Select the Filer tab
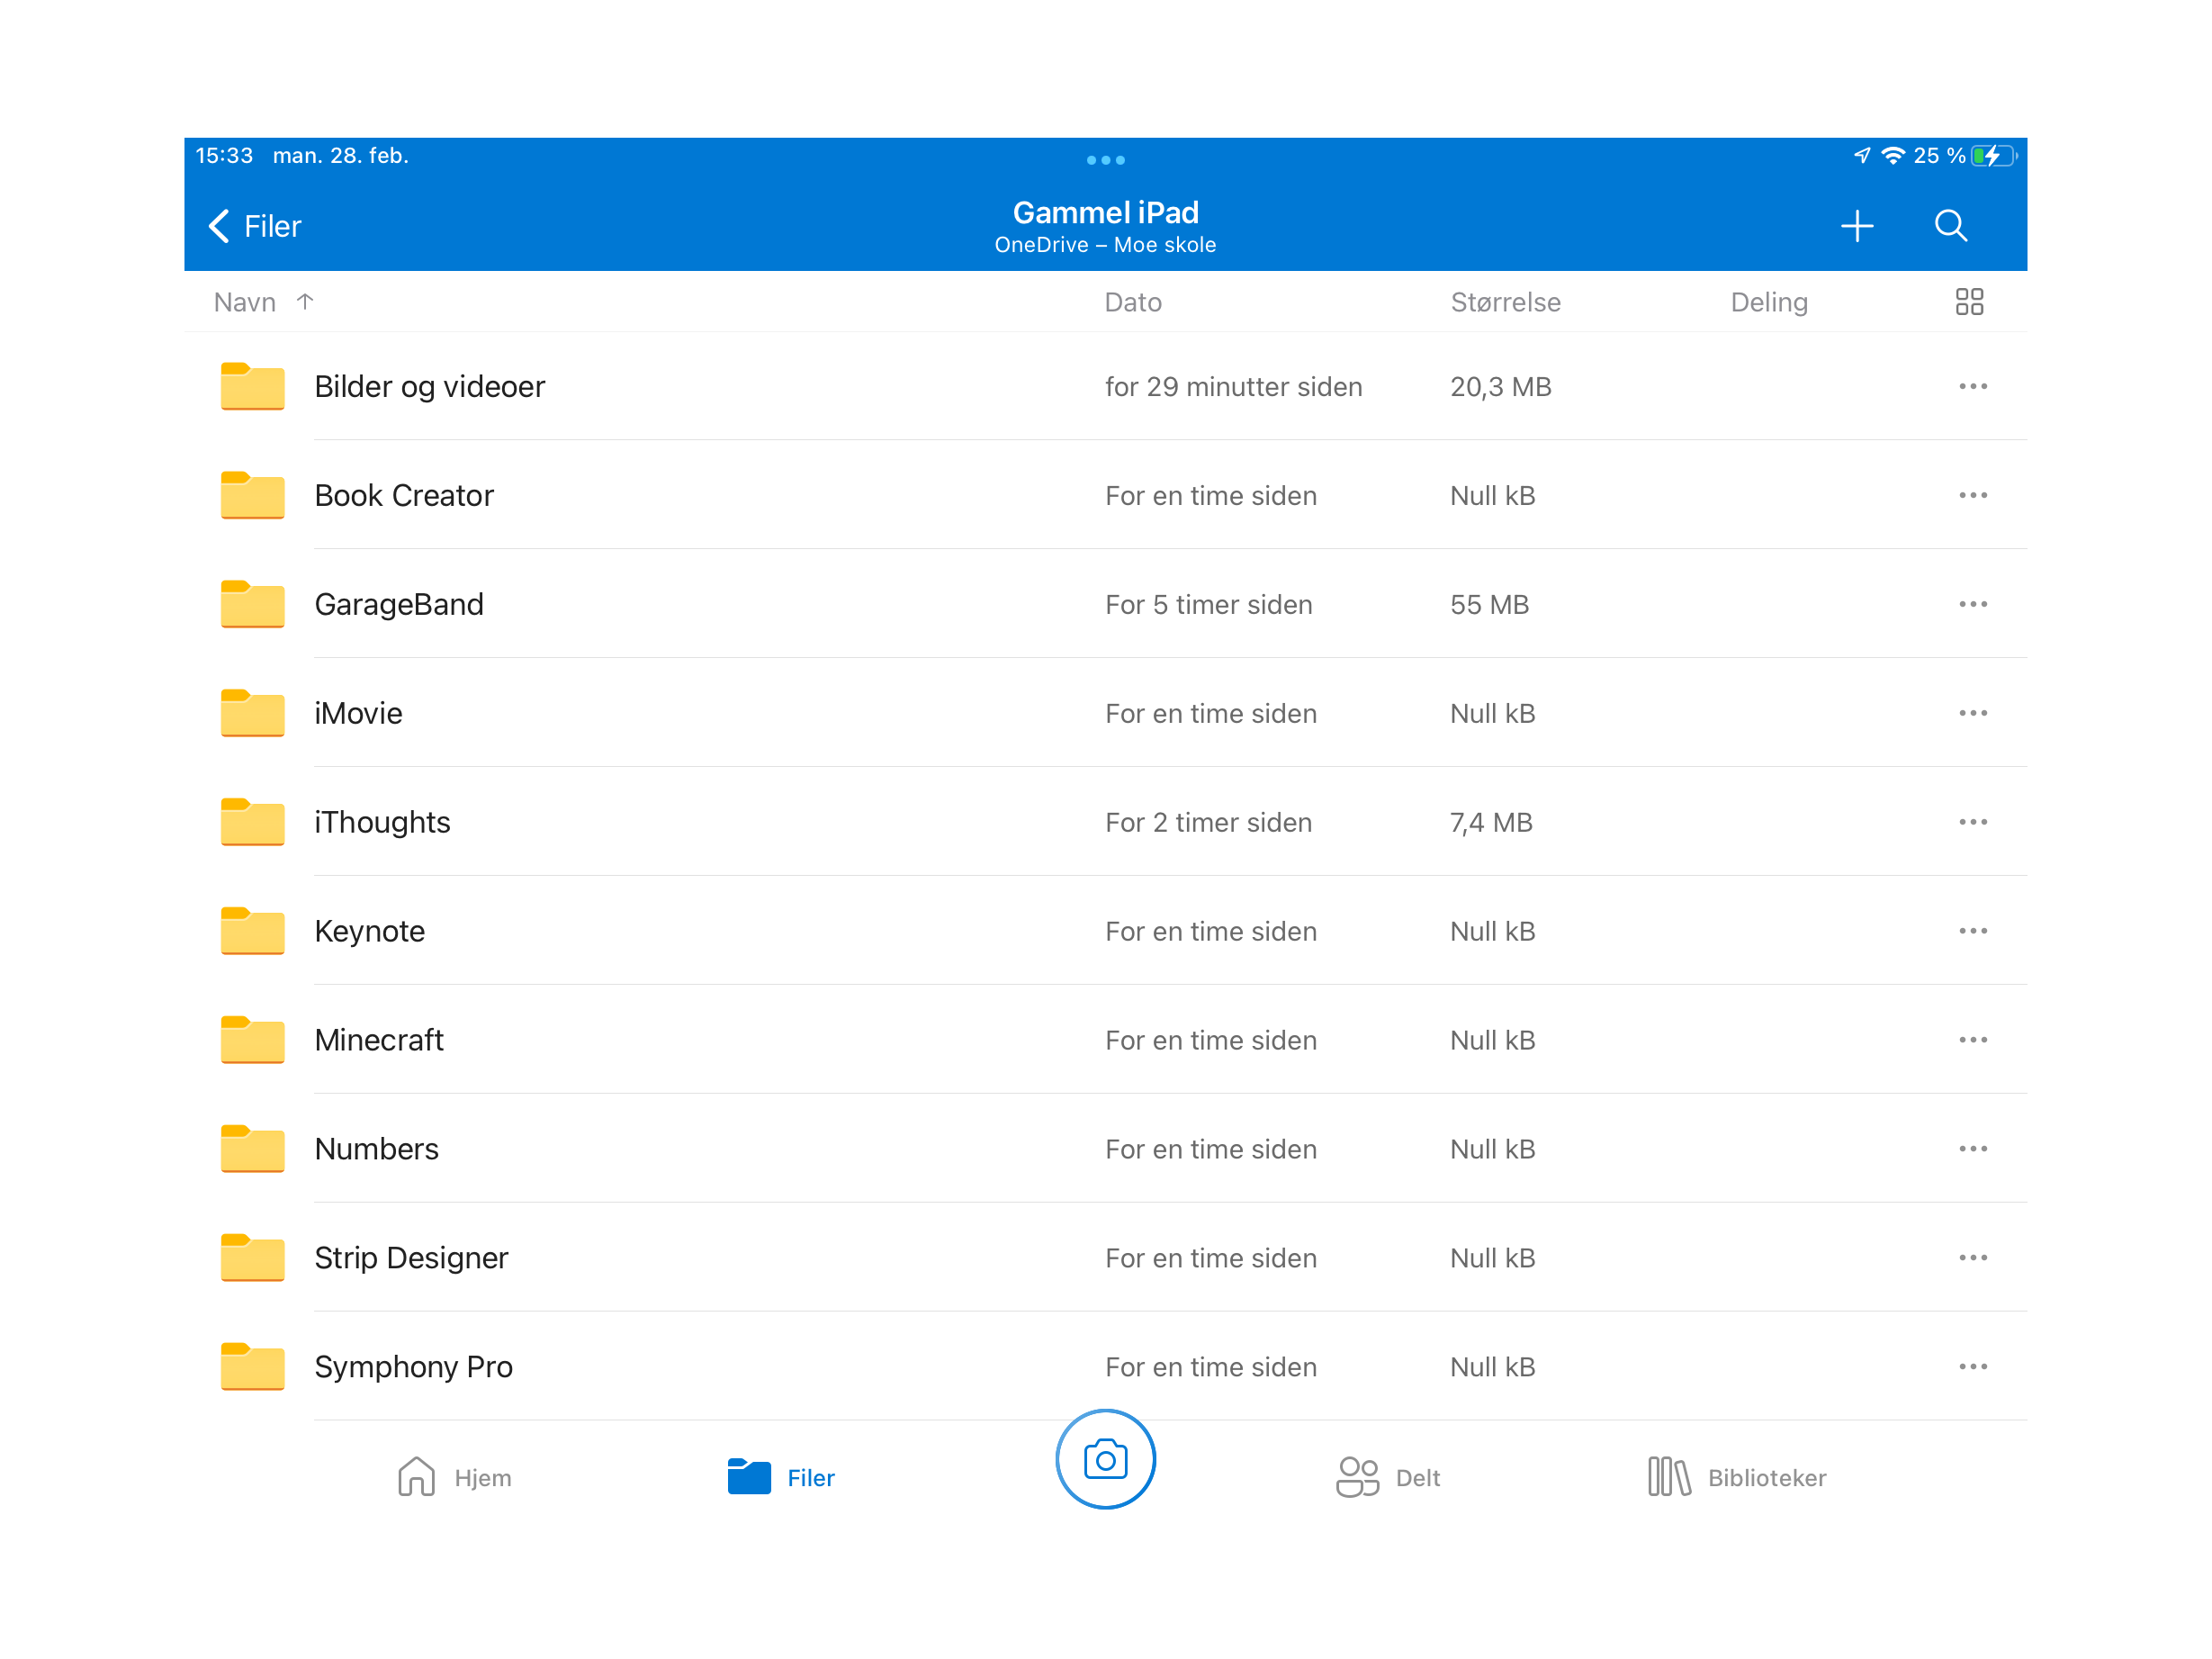Screen dimensions: 2212x1659 [781, 1477]
